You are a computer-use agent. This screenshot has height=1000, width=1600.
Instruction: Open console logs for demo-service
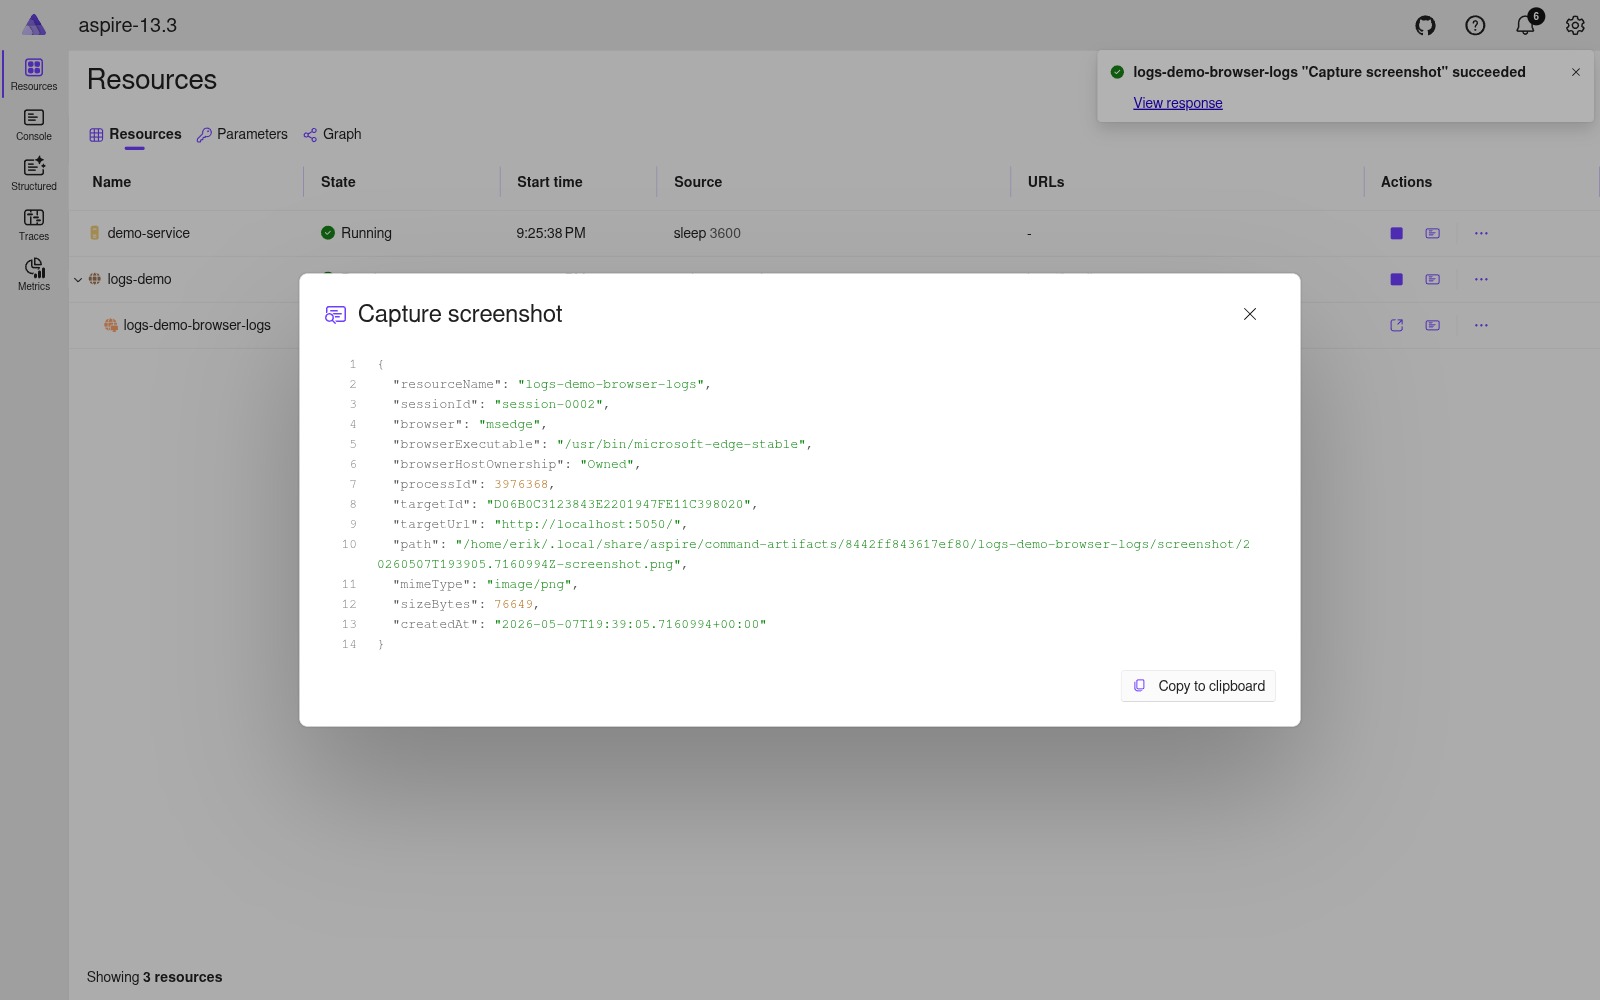1433,233
